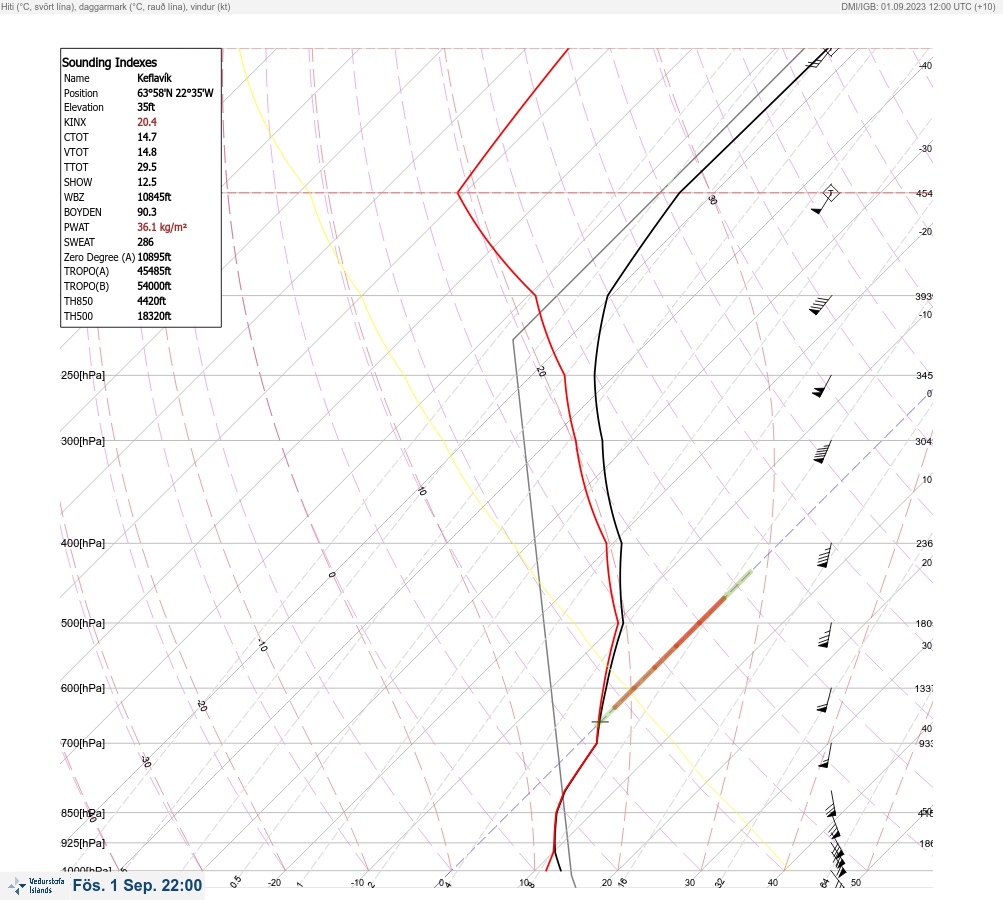Click the TH500 value 18320ft
The image size is (1003, 900).
pos(154,316)
